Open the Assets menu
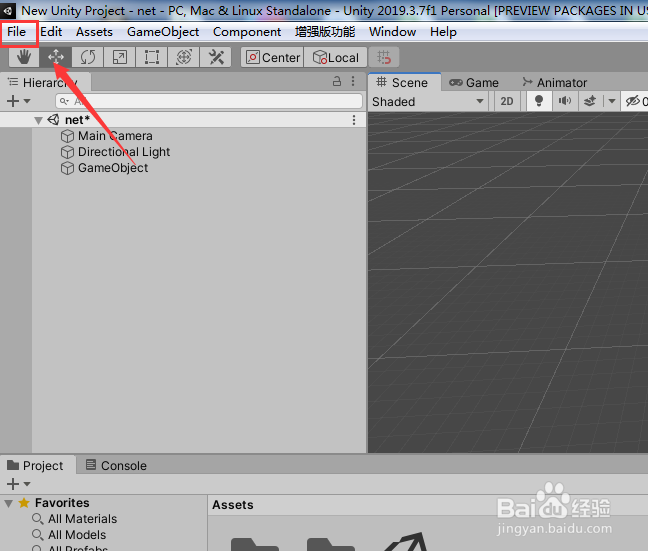Viewport: 648px width, 551px height. coord(94,32)
